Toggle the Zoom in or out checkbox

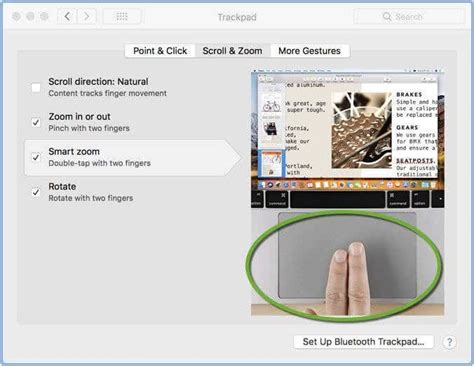coord(36,122)
